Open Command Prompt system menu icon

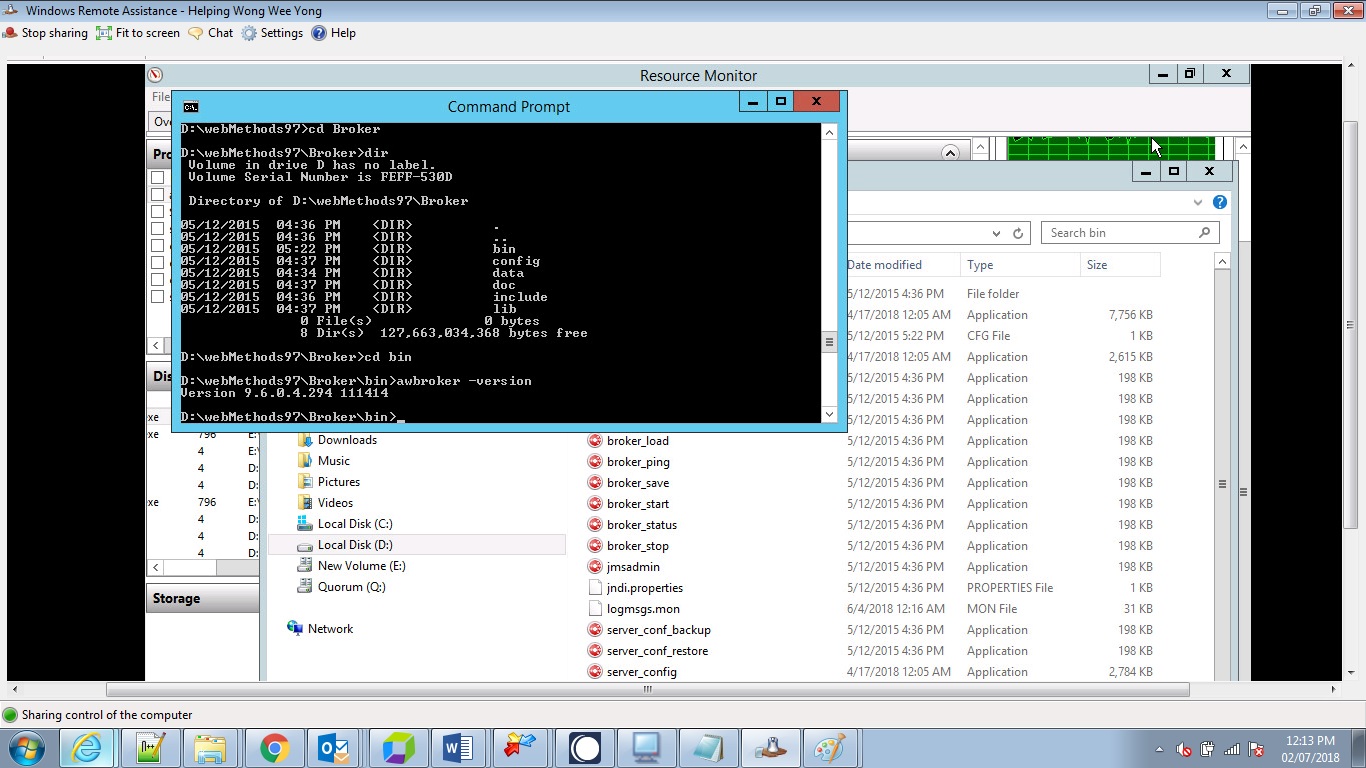coord(190,107)
